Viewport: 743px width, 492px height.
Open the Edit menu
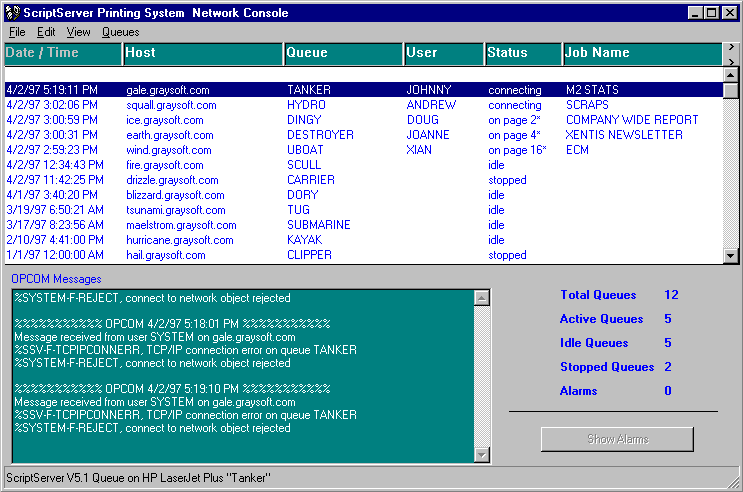click(x=46, y=32)
